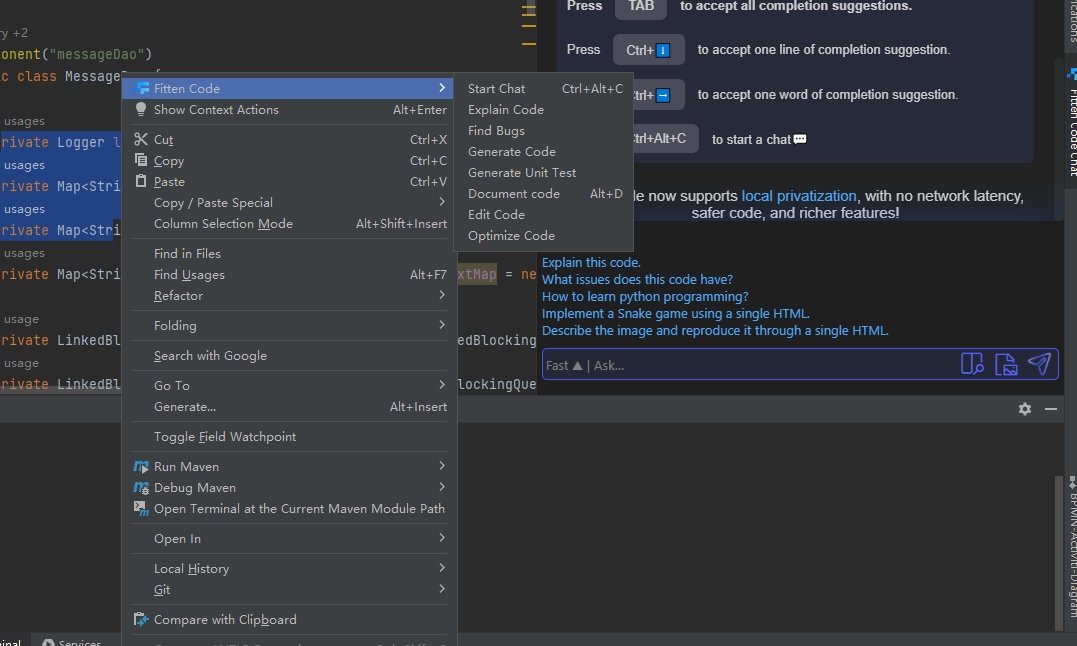Expand the Debug Maven submenu arrow
The image size is (1077, 646).
coord(442,487)
